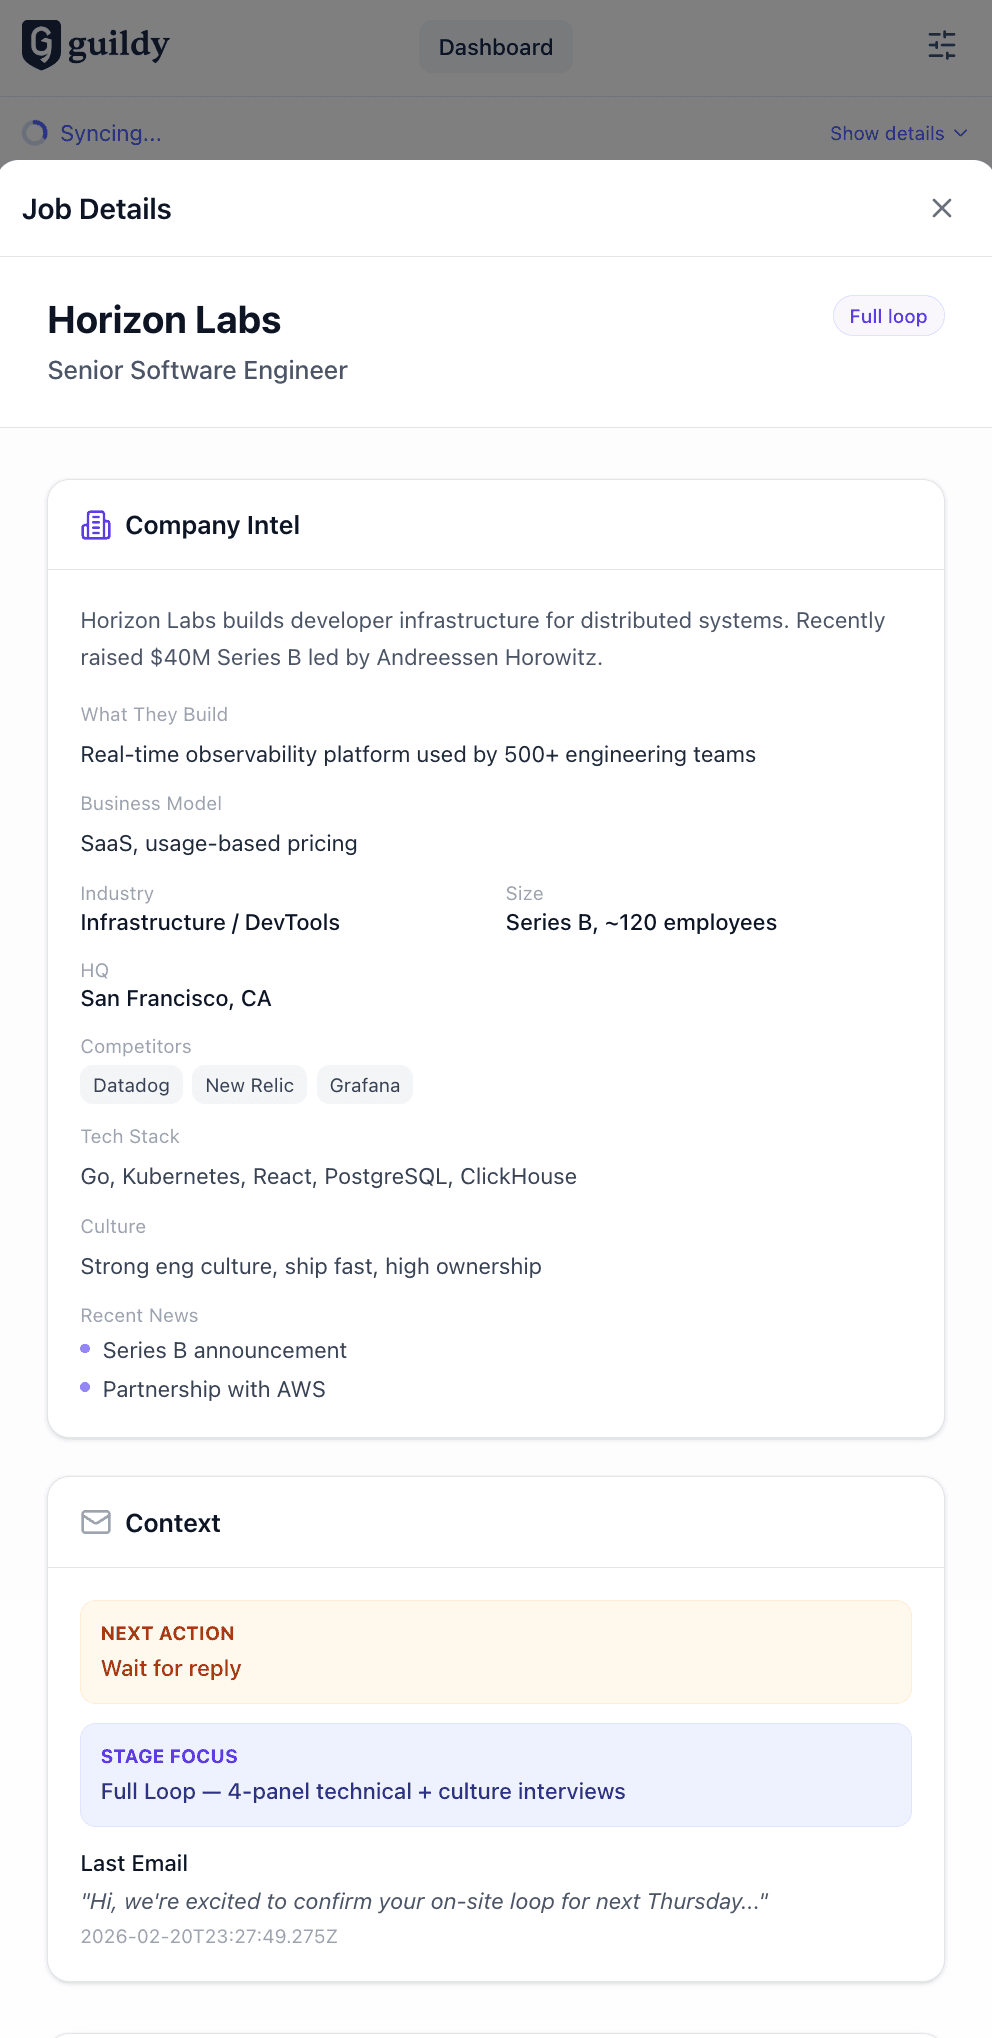Screen dimensions: 992x2038
Task: Expand Show details in the syncing banner
Action: click(x=887, y=132)
